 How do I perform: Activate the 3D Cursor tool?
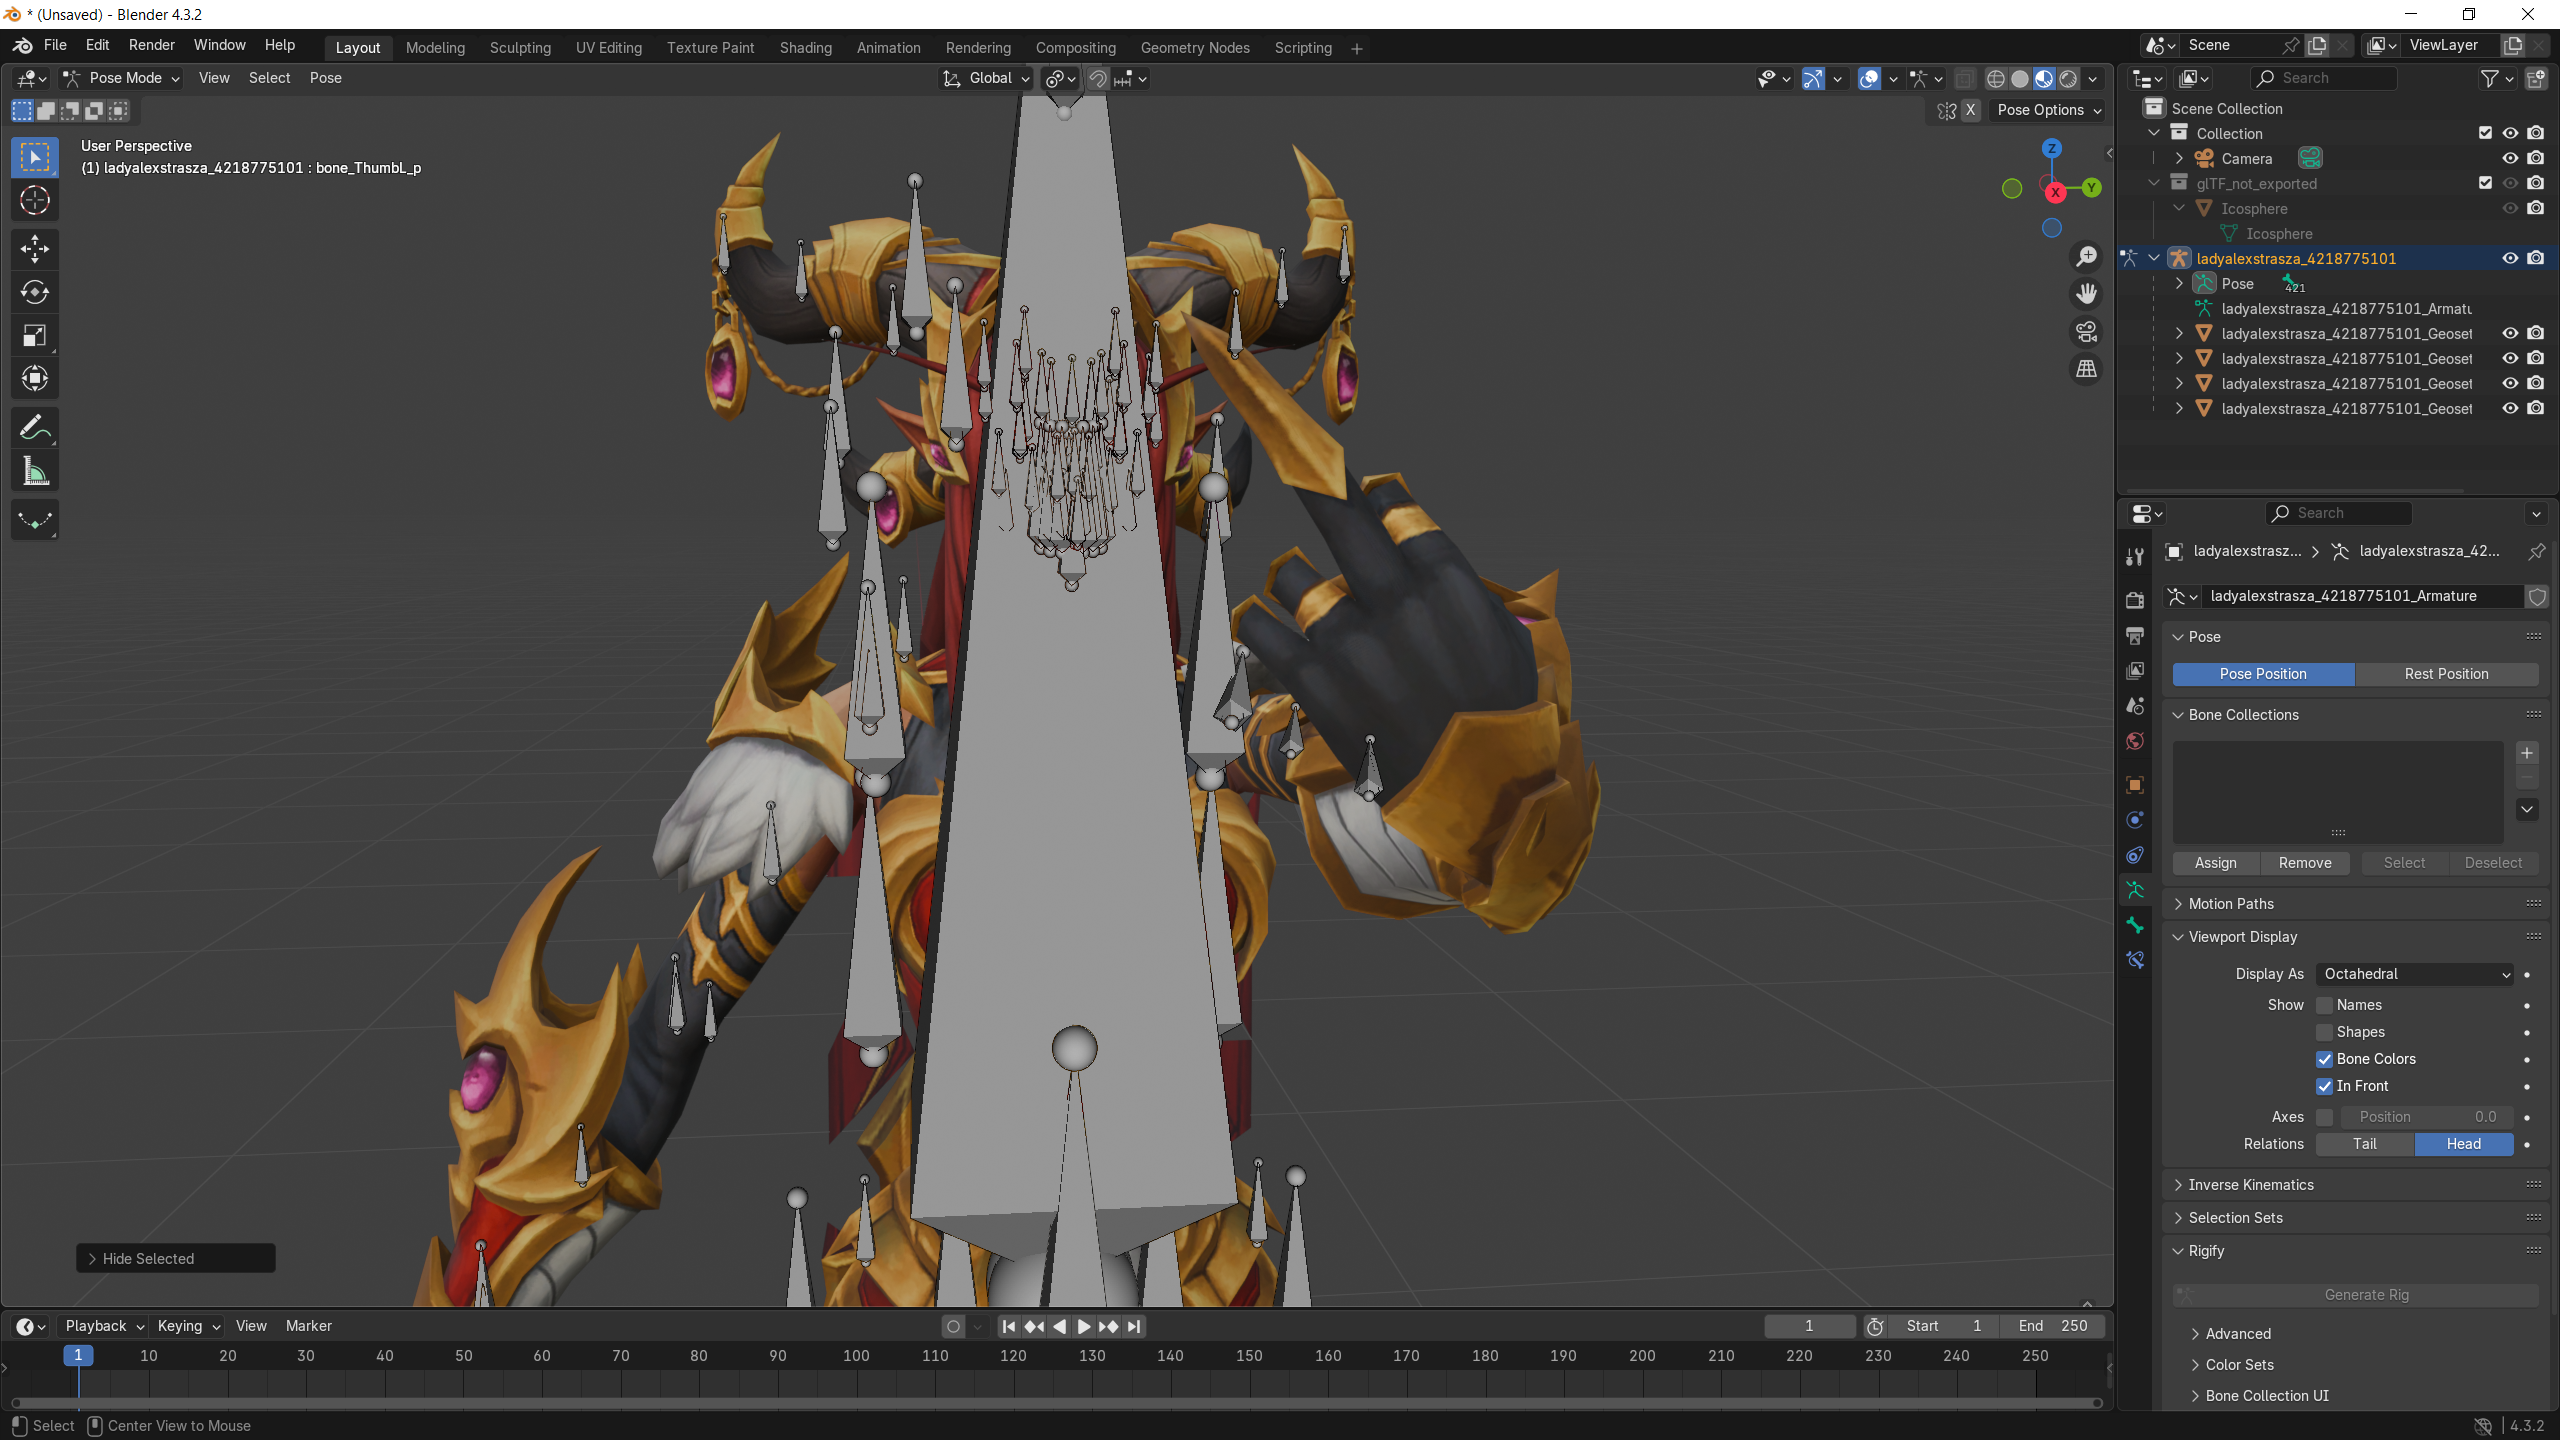(x=35, y=201)
